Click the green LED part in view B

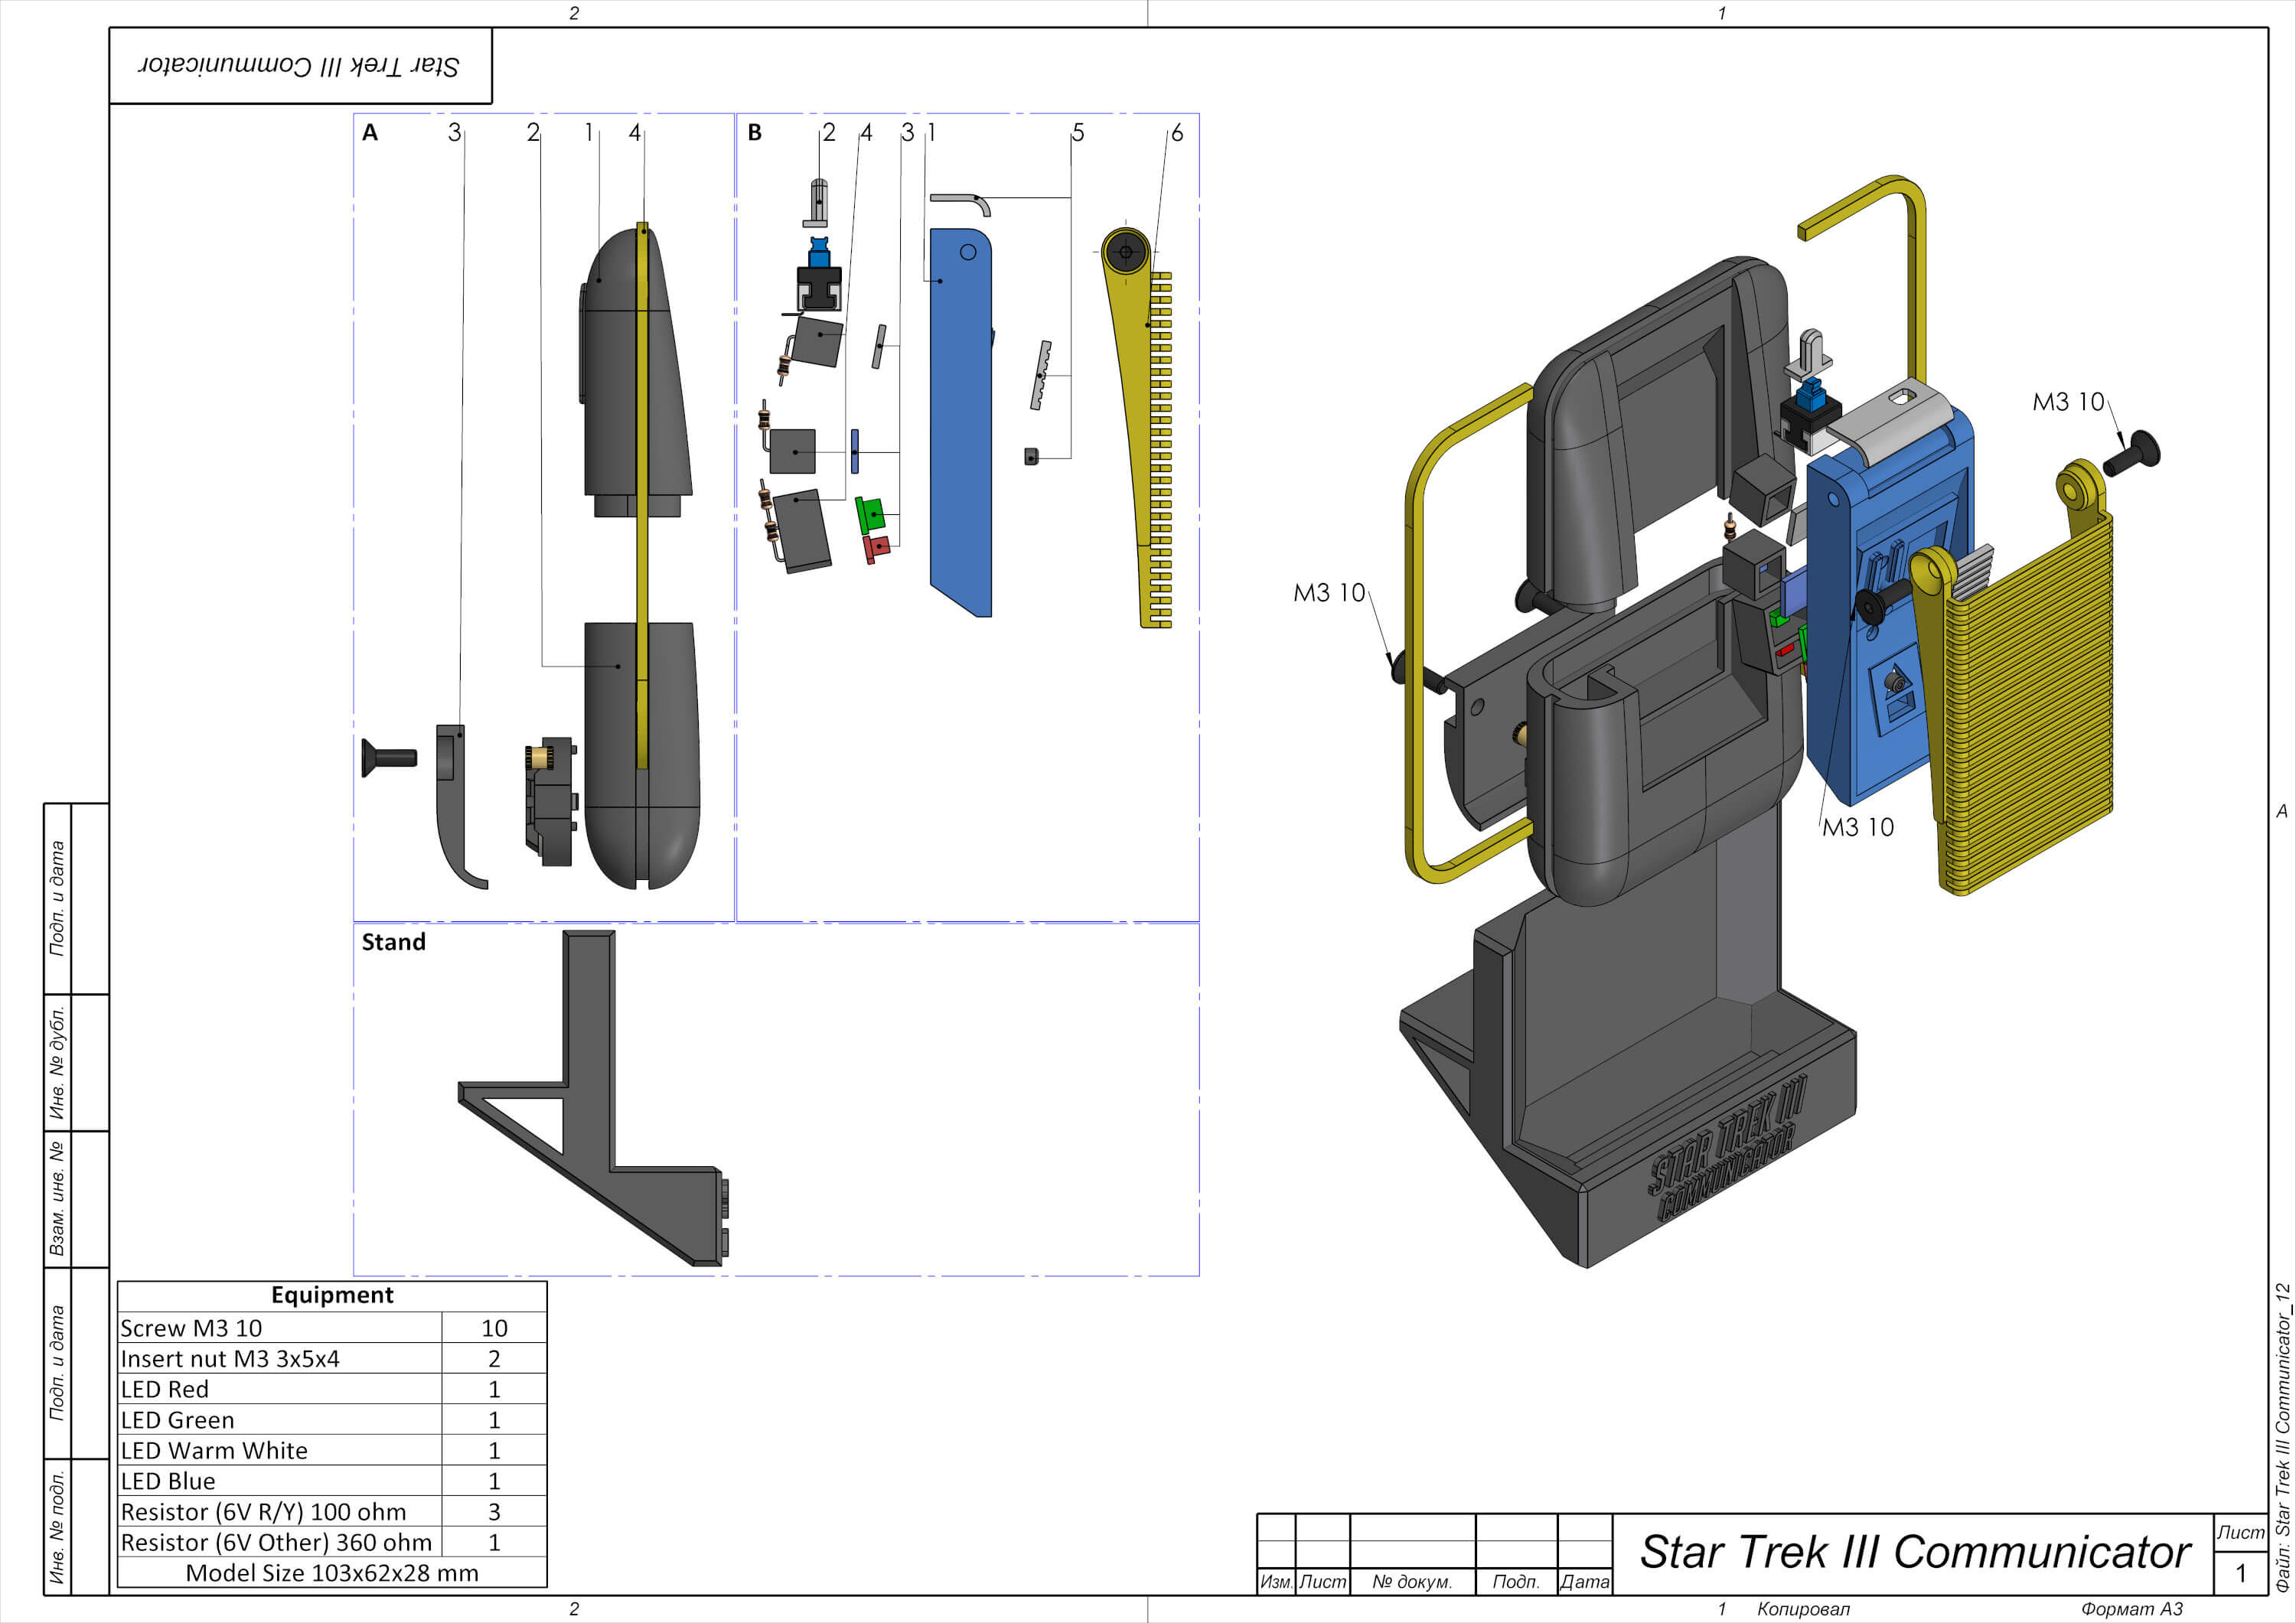click(871, 514)
